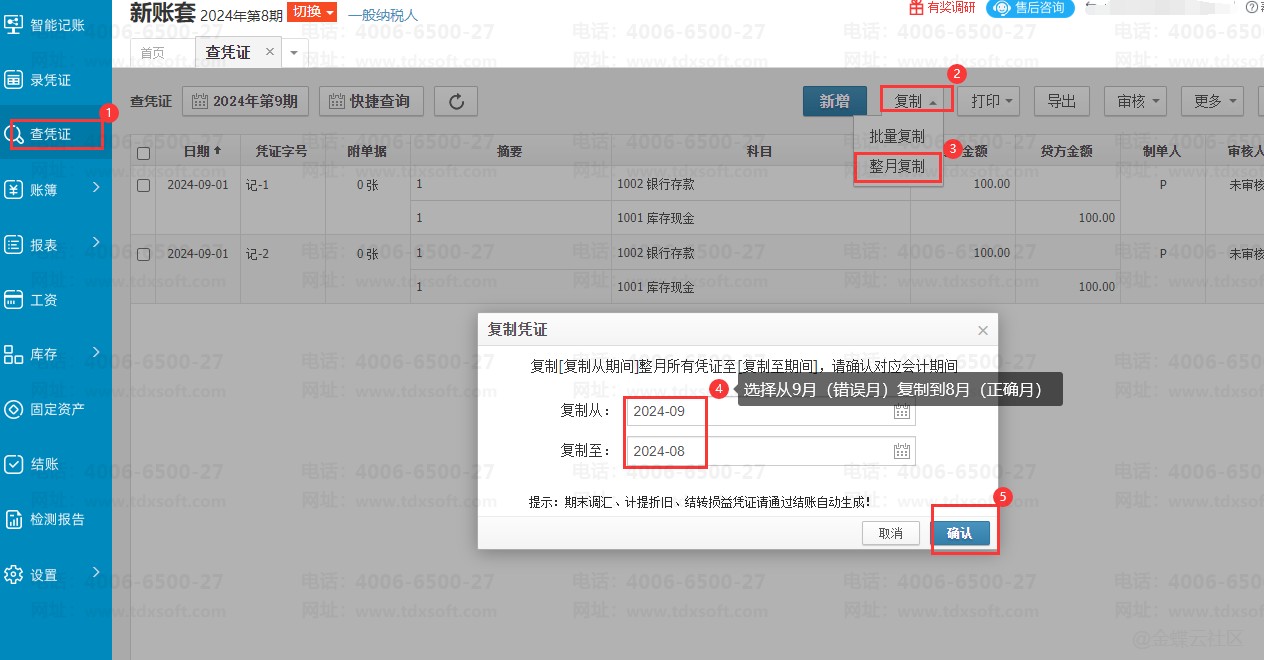Open calendar picker for 复制至 field
This screenshot has height=660, width=1264.
(x=901, y=451)
